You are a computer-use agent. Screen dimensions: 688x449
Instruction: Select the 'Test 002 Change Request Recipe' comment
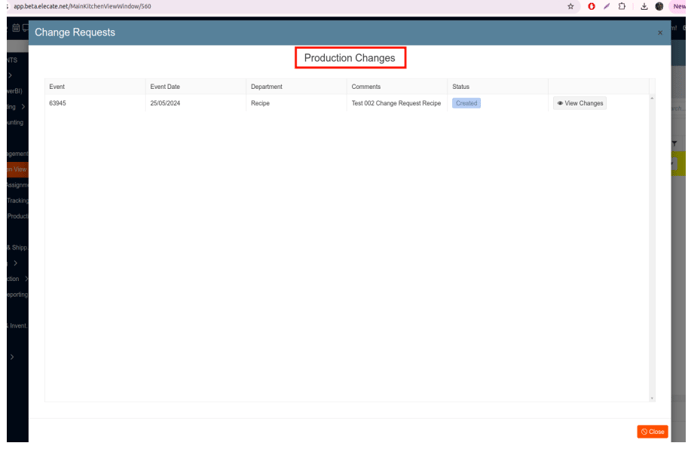pyautogui.click(x=396, y=103)
